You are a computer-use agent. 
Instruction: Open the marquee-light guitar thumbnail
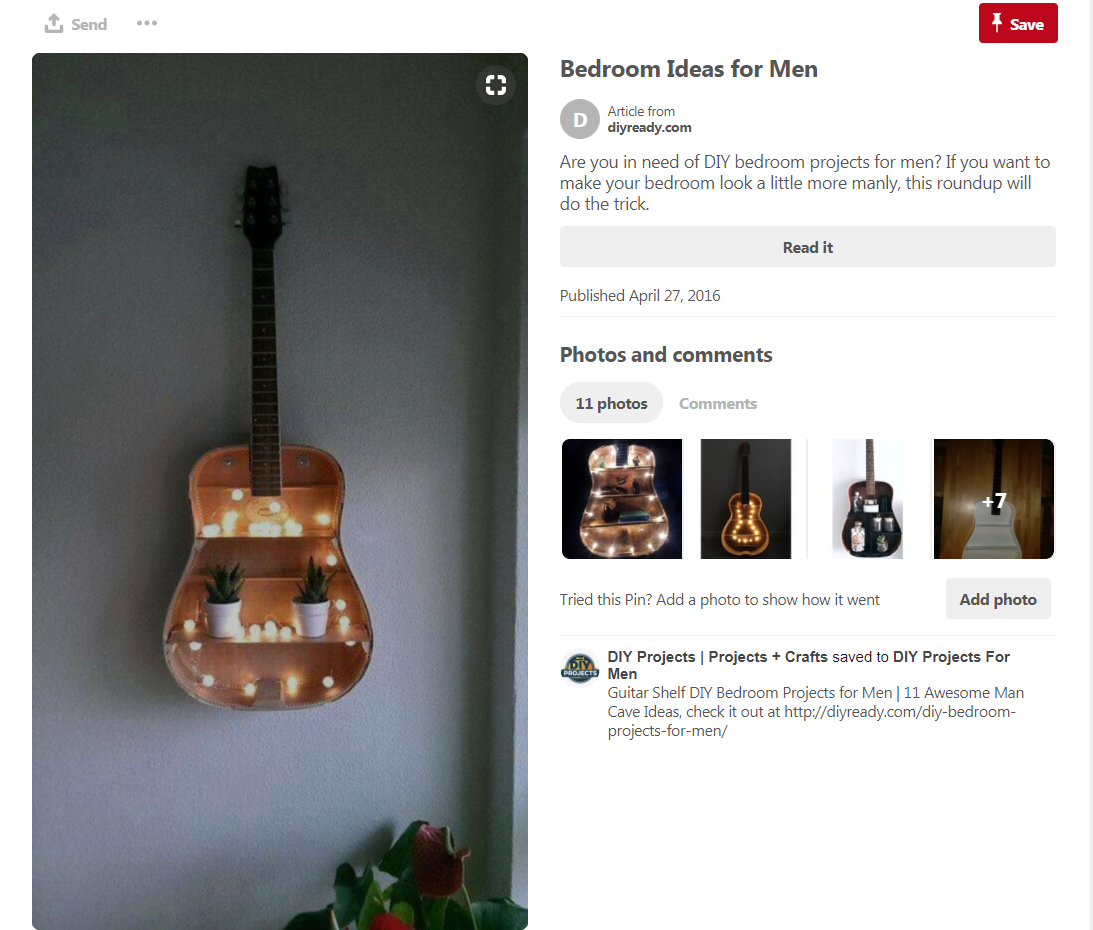[745, 498]
